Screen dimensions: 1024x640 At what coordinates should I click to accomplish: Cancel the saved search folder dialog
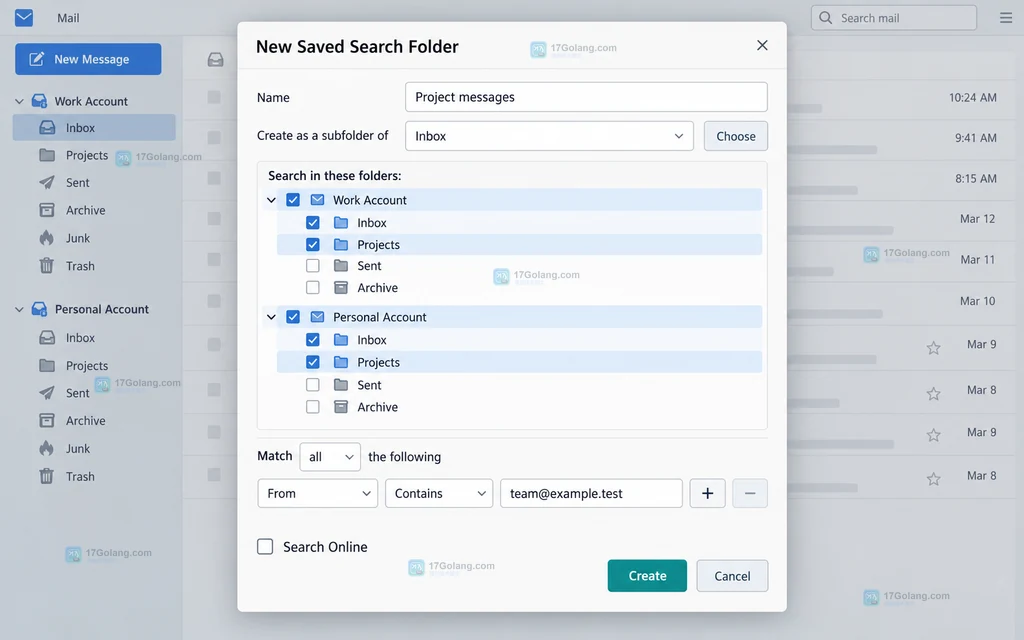click(732, 575)
